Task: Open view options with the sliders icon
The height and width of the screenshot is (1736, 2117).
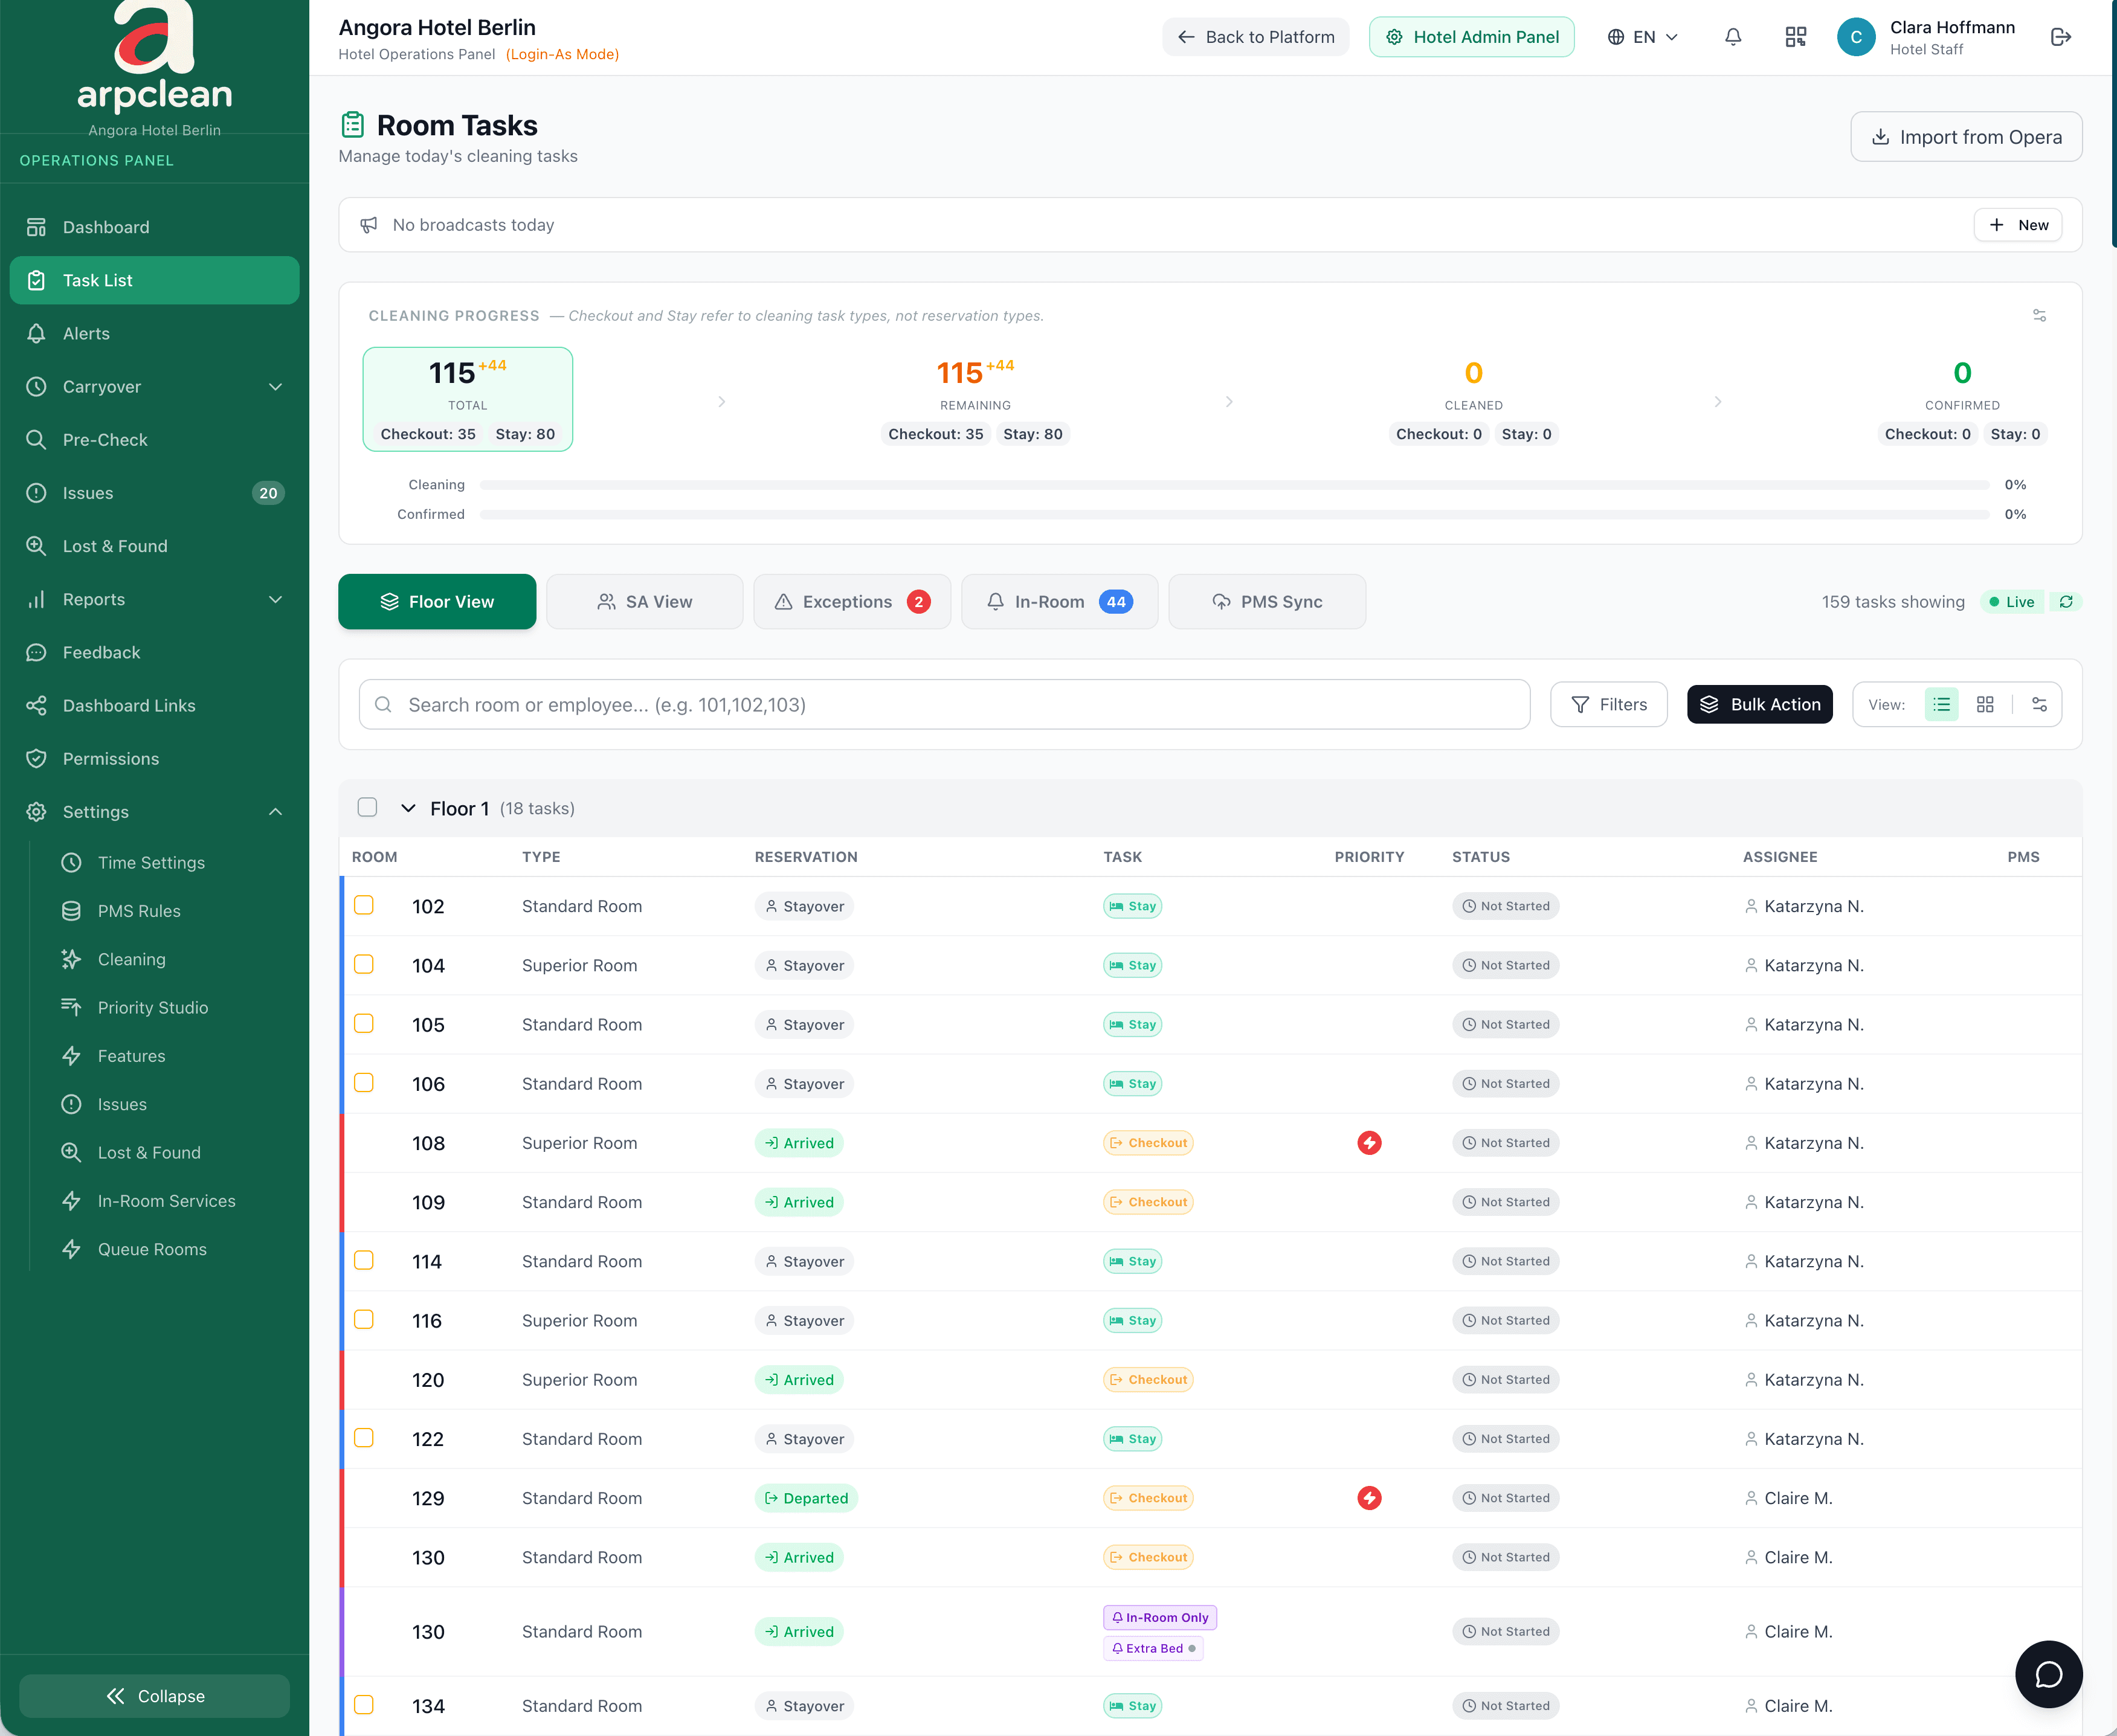Action: (2039, 704)
